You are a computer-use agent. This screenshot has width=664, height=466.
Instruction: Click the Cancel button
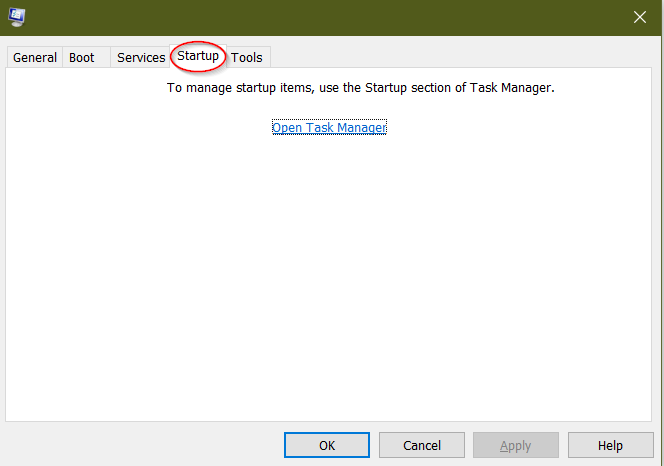[422, 445]
